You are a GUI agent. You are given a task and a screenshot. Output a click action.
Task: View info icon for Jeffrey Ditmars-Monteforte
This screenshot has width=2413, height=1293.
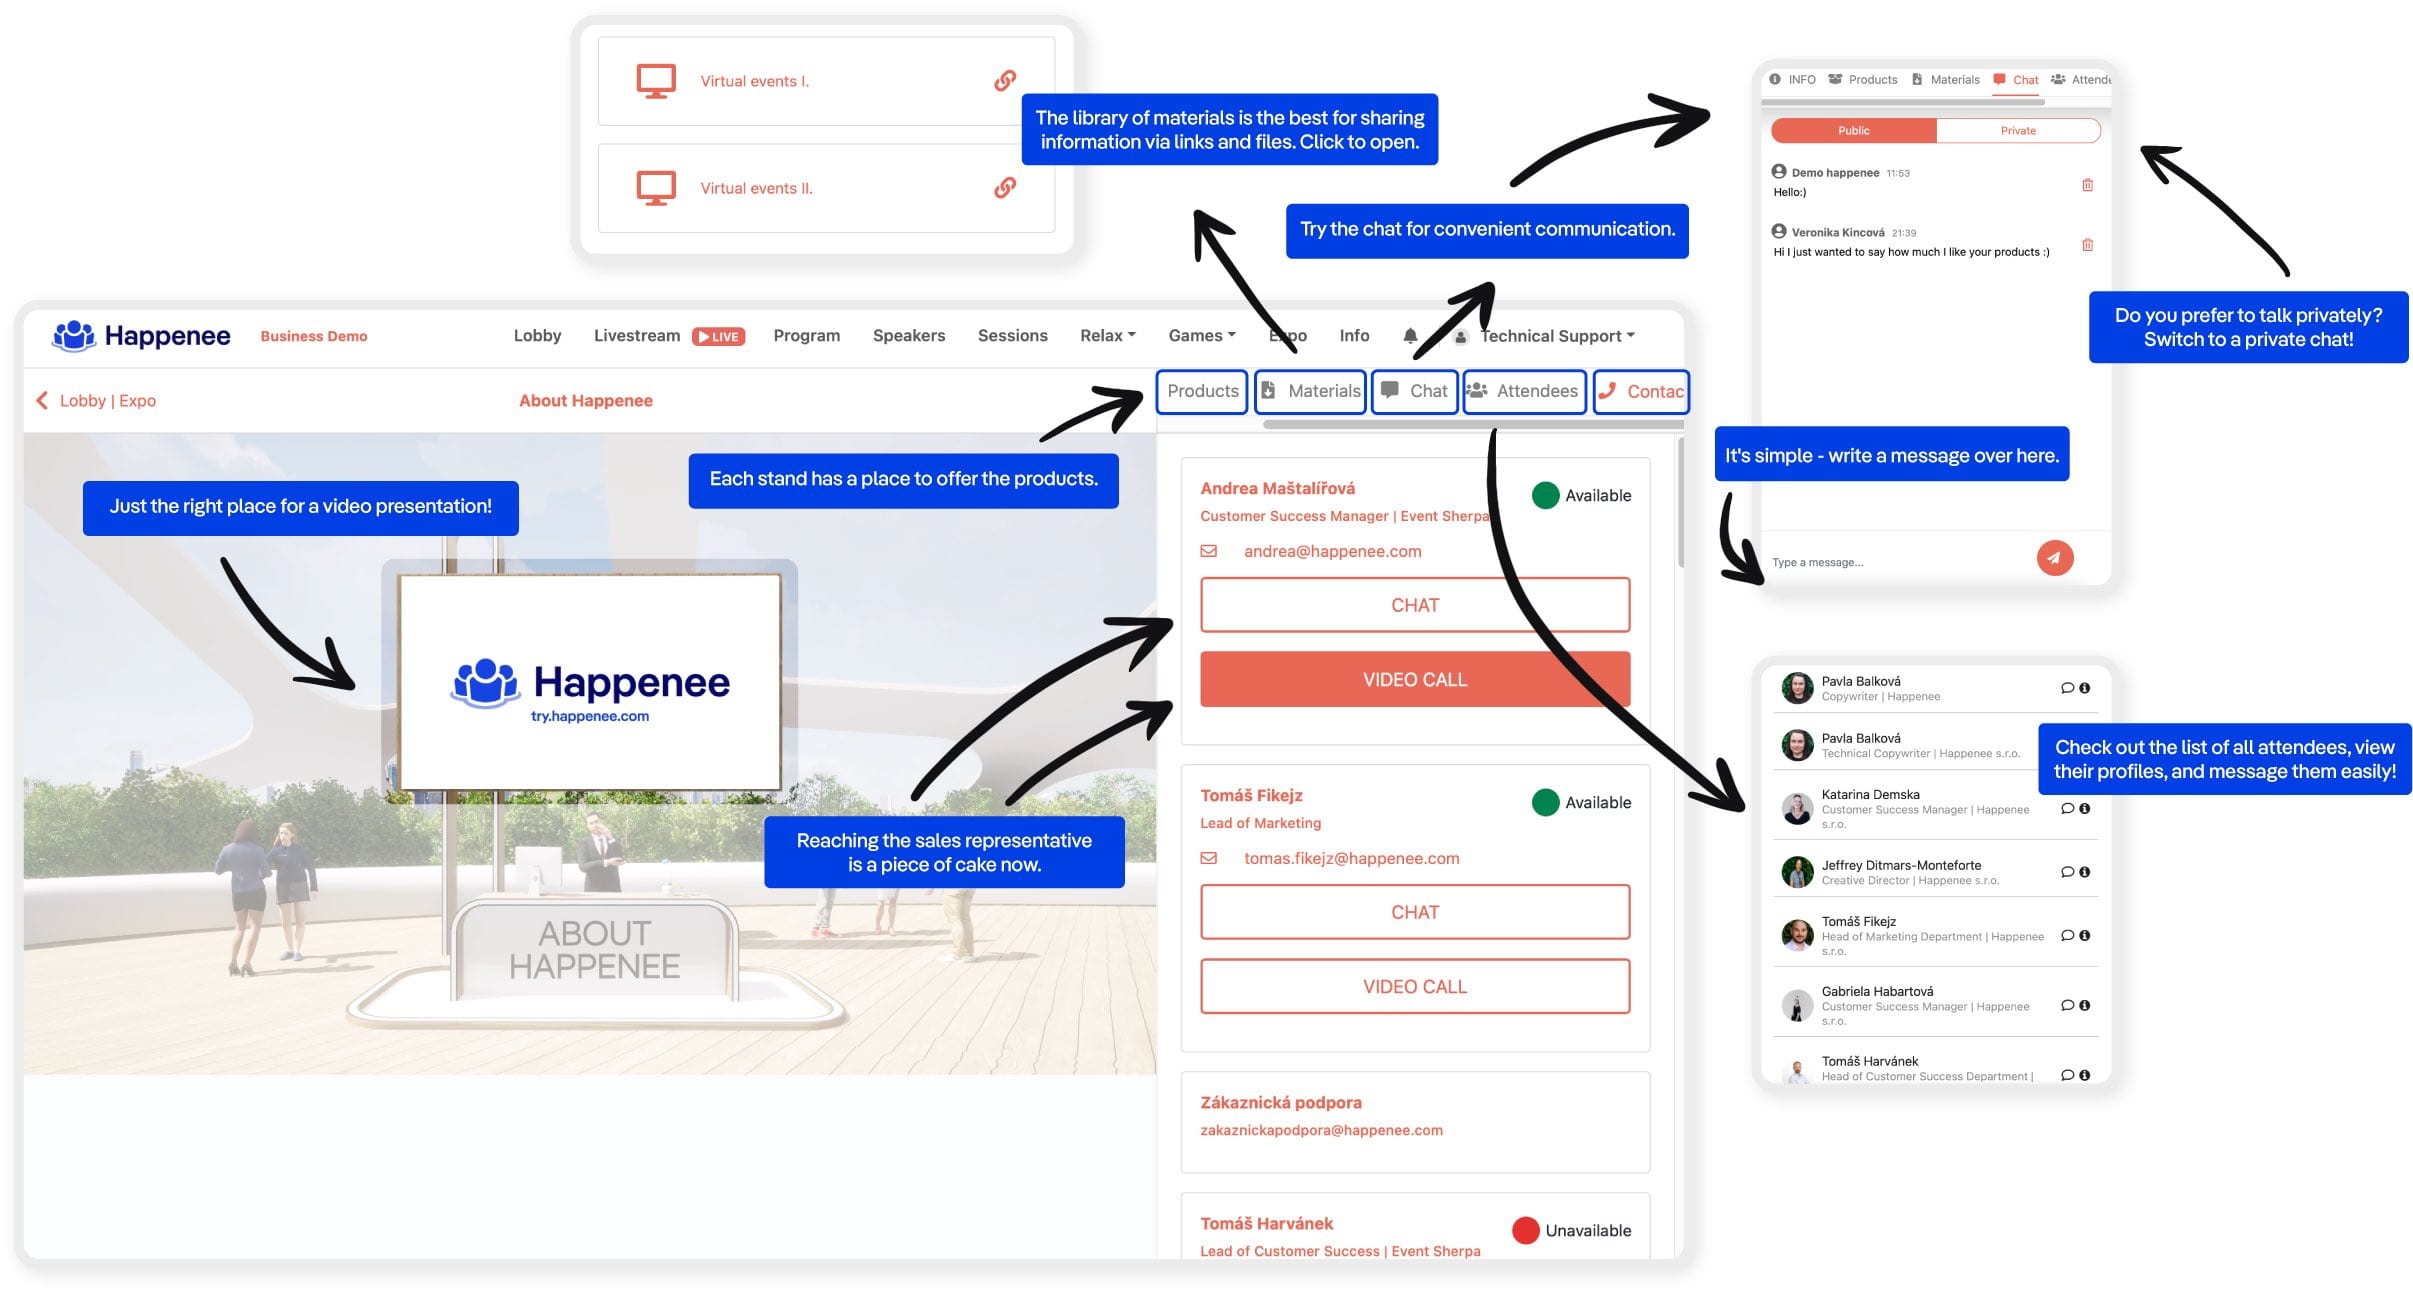[x=2084, y=872]
